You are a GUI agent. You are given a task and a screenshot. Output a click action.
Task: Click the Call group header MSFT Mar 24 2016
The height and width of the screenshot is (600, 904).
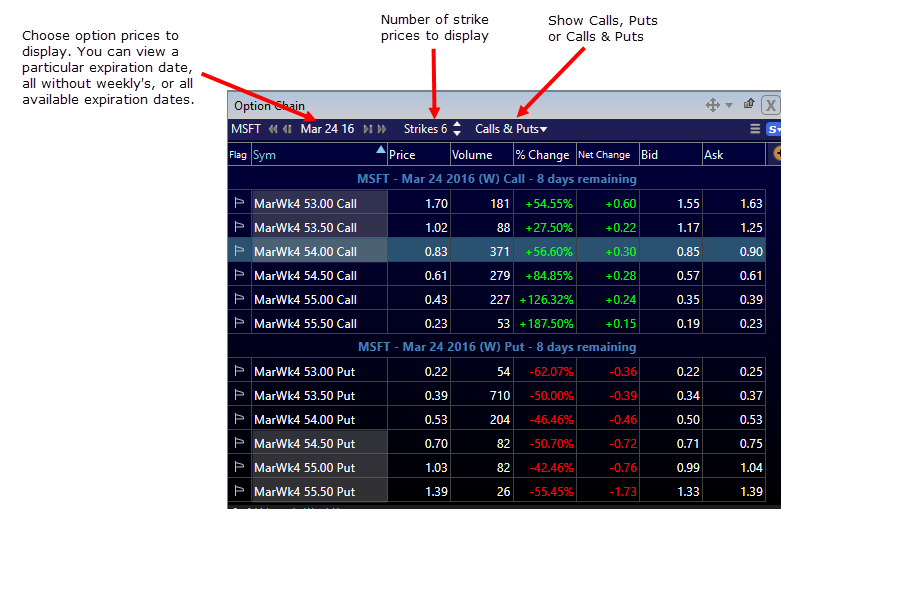[497, 179]
